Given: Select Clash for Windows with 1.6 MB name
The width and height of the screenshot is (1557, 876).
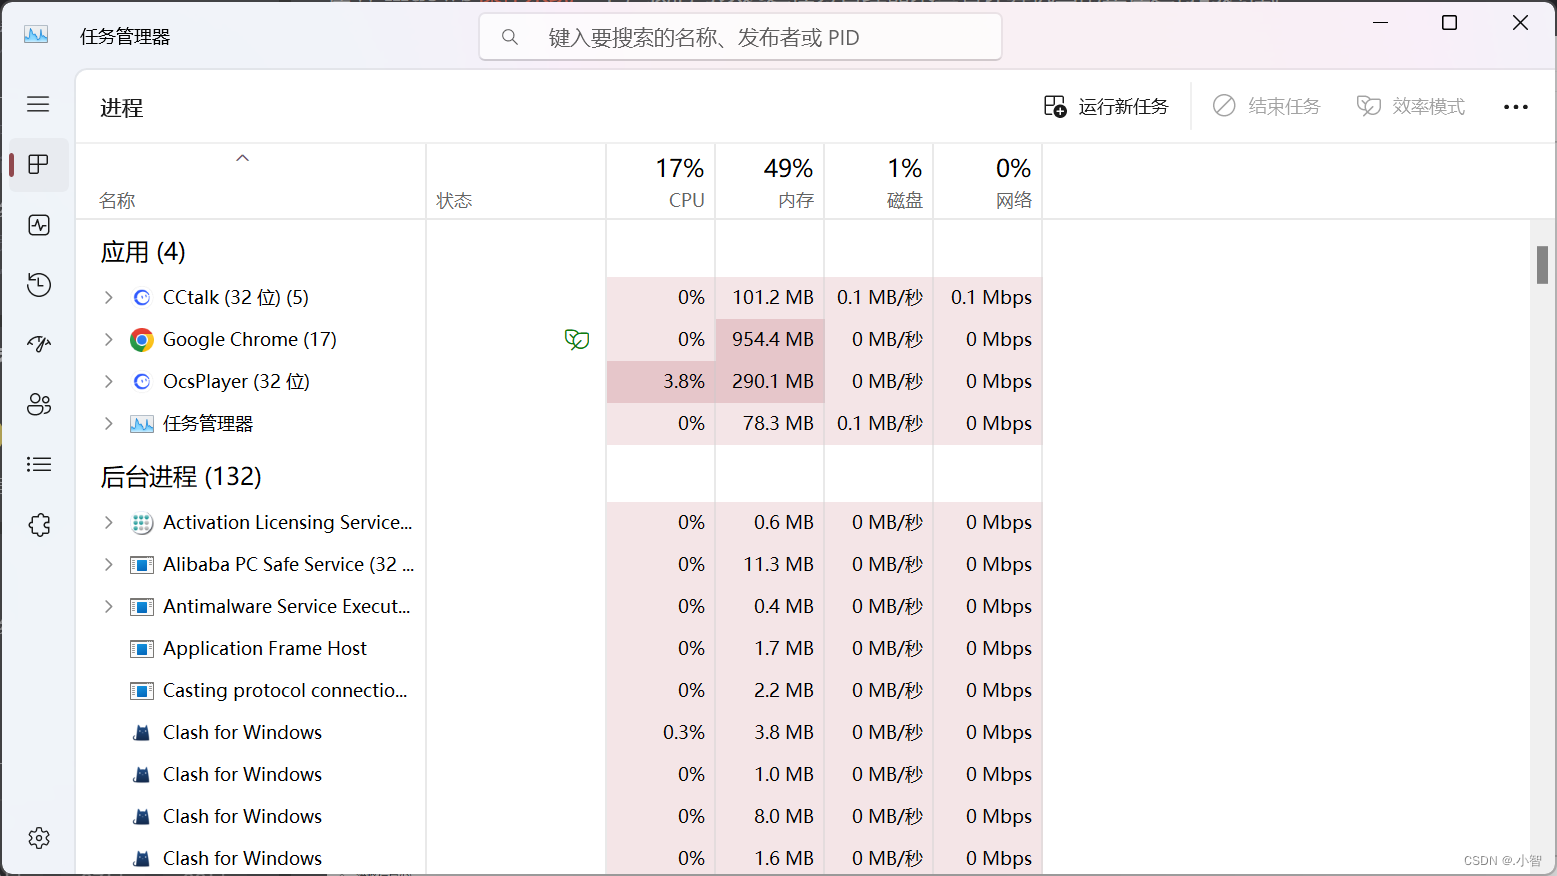Looking at the screenshot, I should [x=242, y=859].
